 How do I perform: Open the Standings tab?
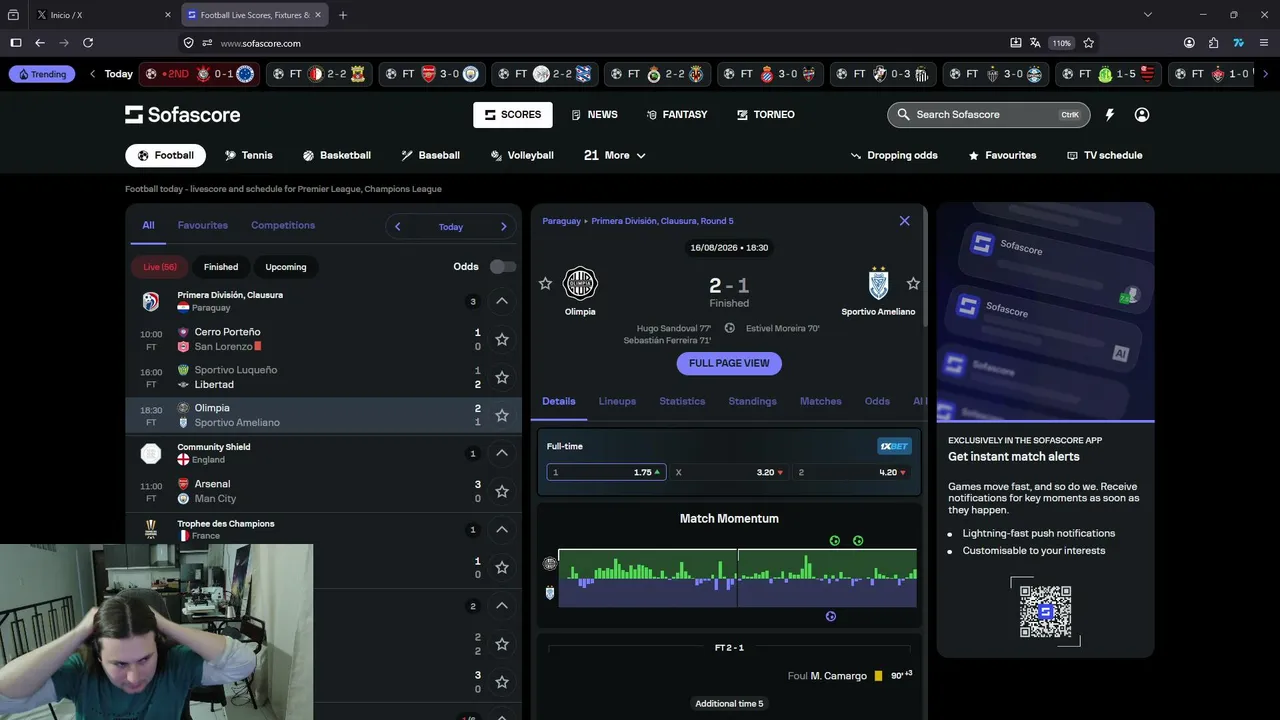(x=752, y=401)
